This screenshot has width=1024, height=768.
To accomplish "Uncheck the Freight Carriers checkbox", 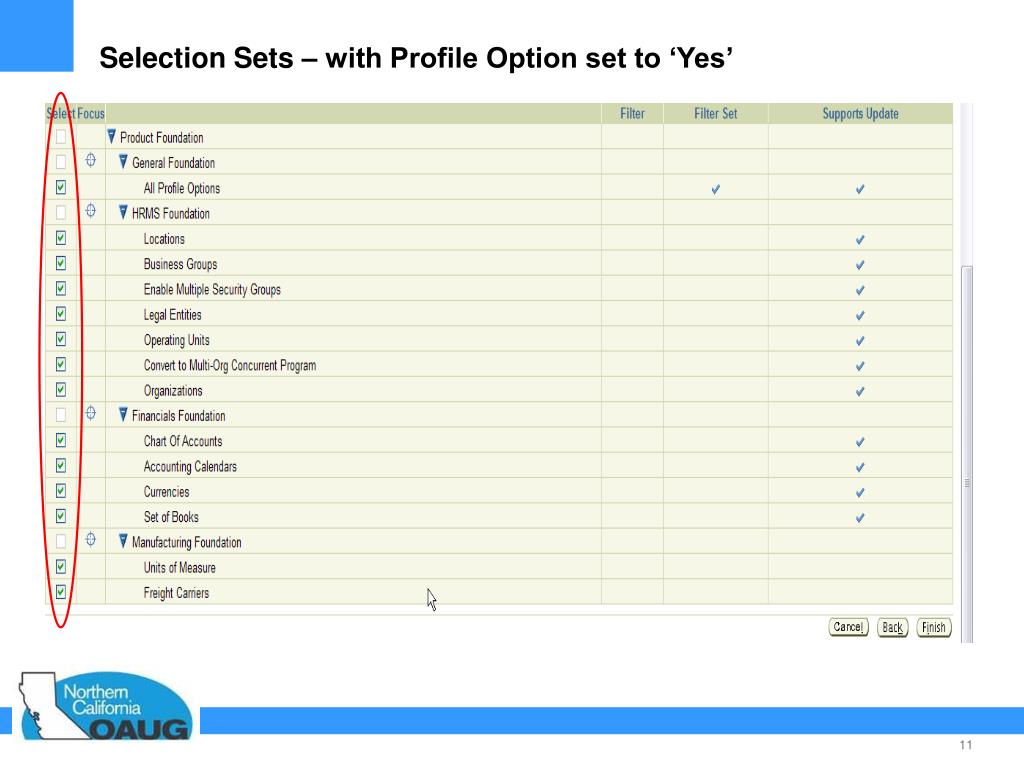I will point(61,592).
